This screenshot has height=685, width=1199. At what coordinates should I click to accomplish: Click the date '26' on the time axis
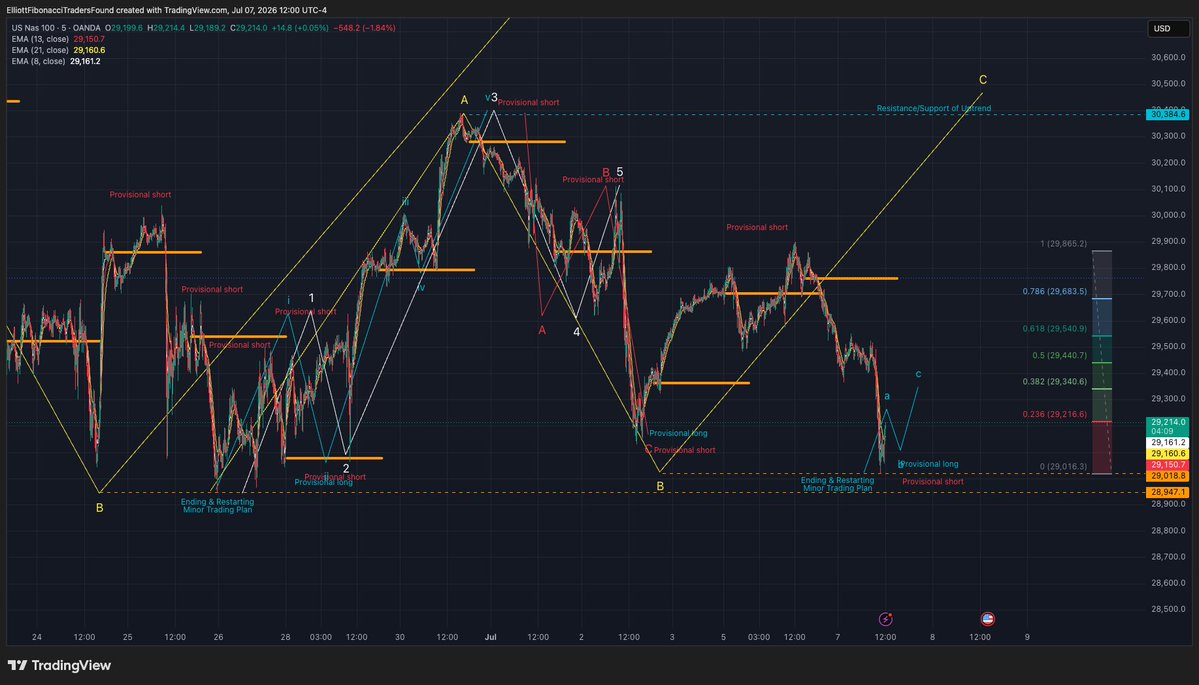click(218, 637)
